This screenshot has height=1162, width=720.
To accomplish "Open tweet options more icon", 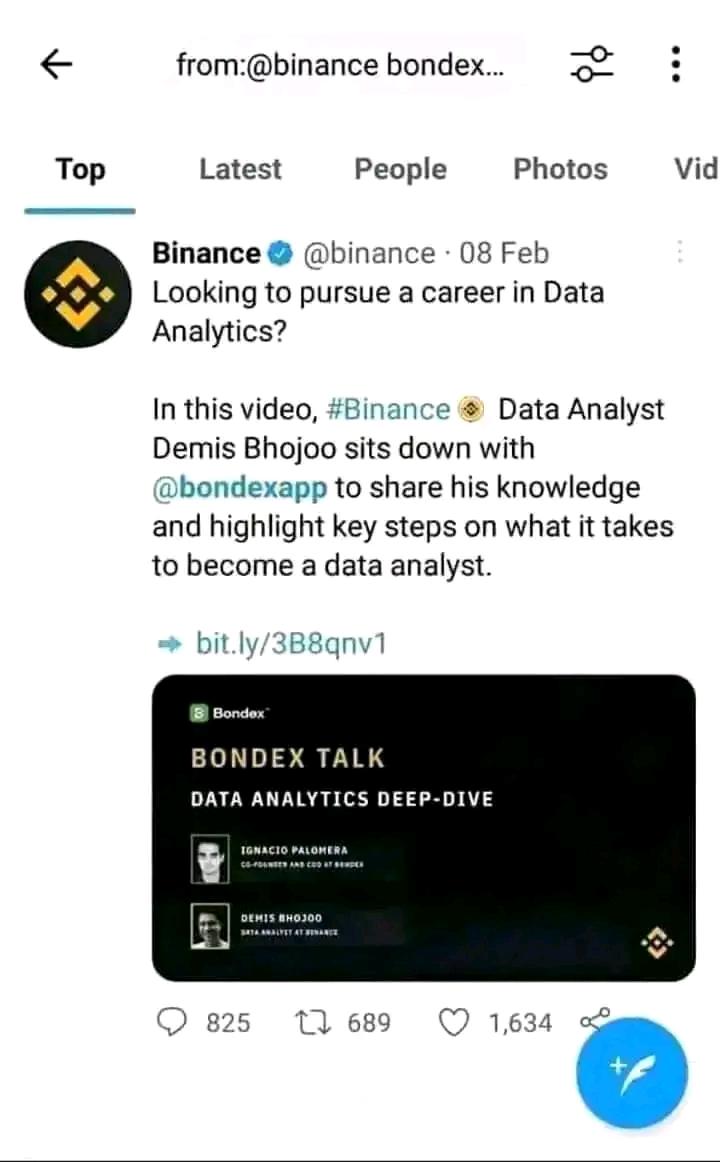I will click(x=680, y=252).
